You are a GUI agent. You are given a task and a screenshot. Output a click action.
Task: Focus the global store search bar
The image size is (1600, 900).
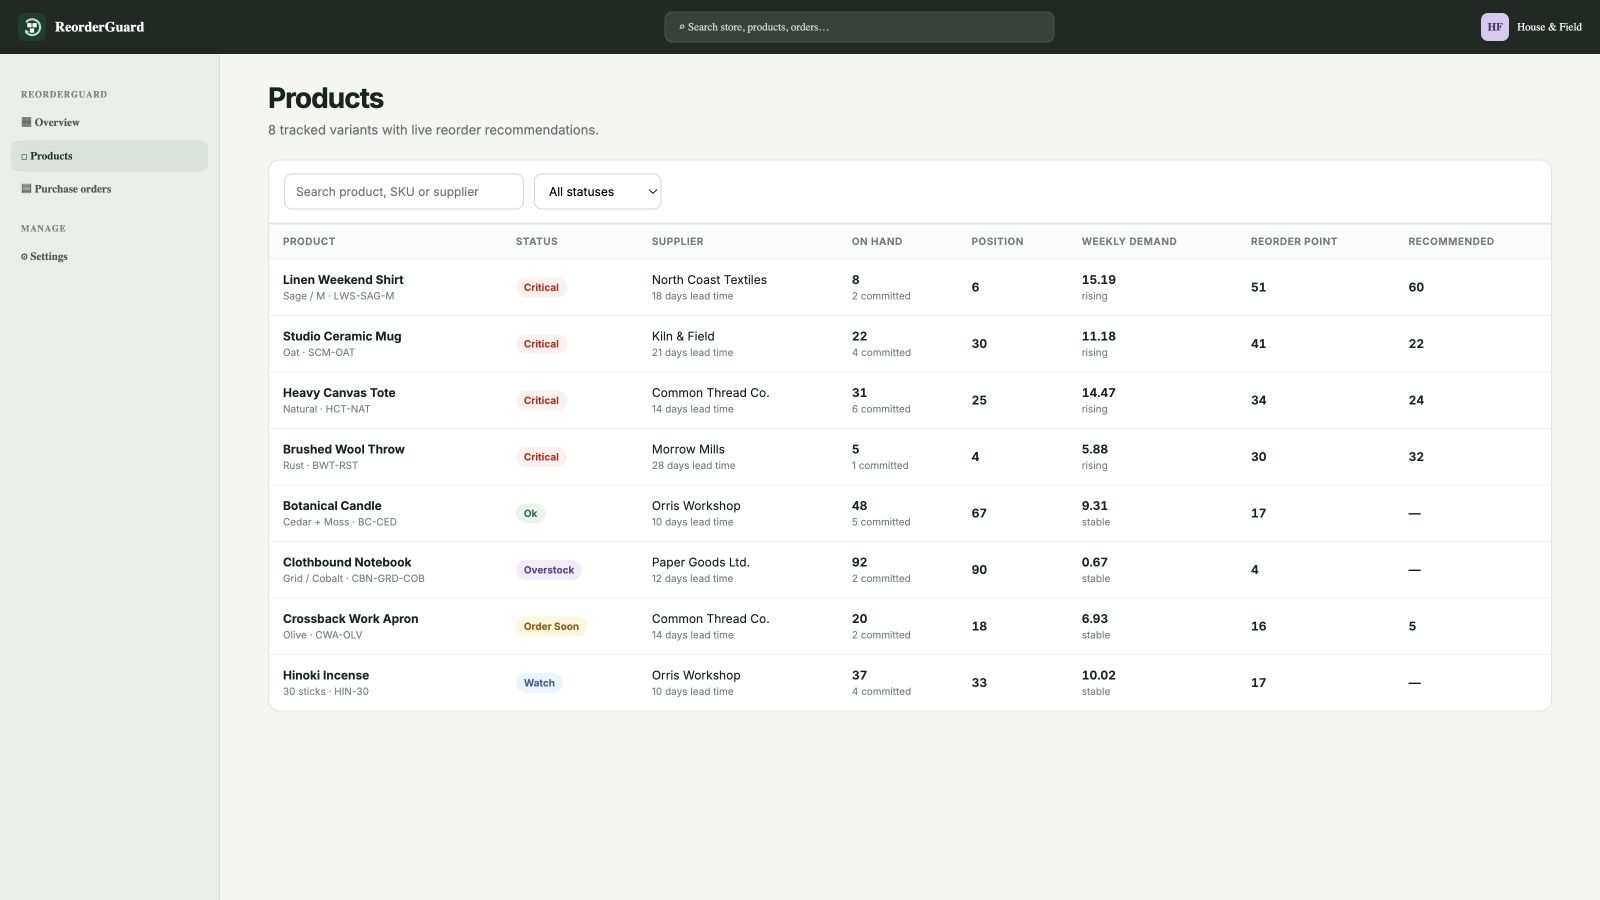tap(859, 27)
